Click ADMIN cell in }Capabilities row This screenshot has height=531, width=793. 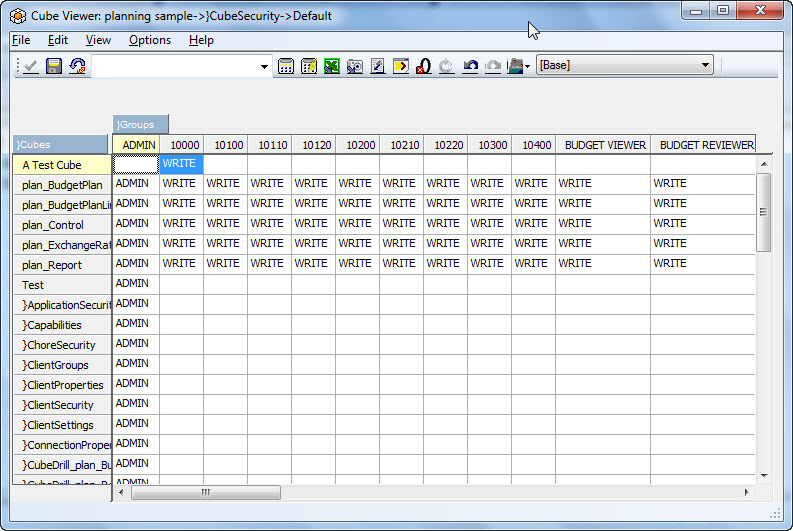(x=136, y=324)
